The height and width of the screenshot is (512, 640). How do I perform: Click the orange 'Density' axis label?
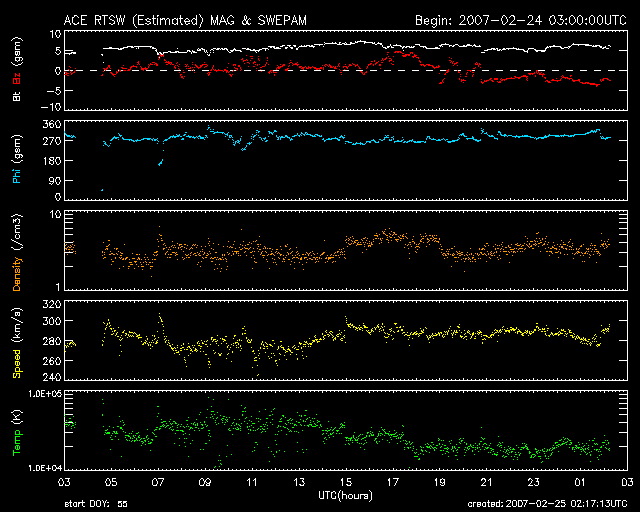coord(17,274)
